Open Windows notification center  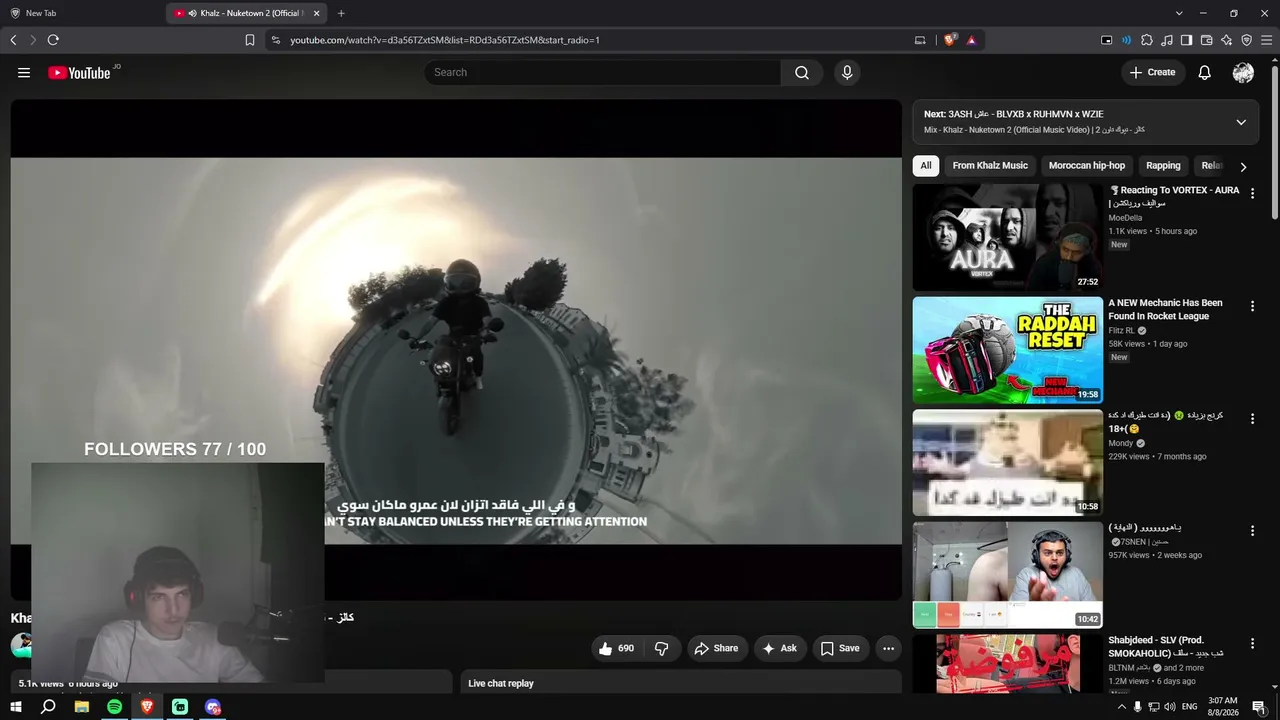1259,707
